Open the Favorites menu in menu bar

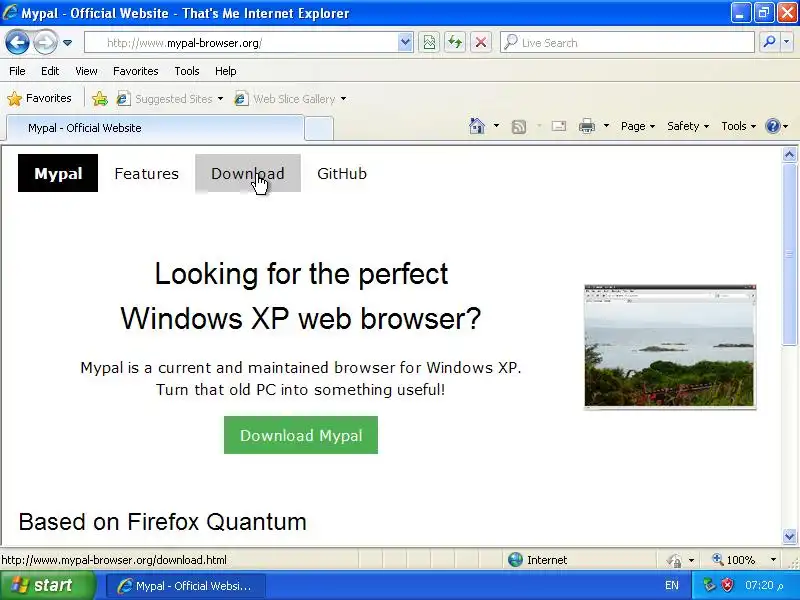point(136,71)
